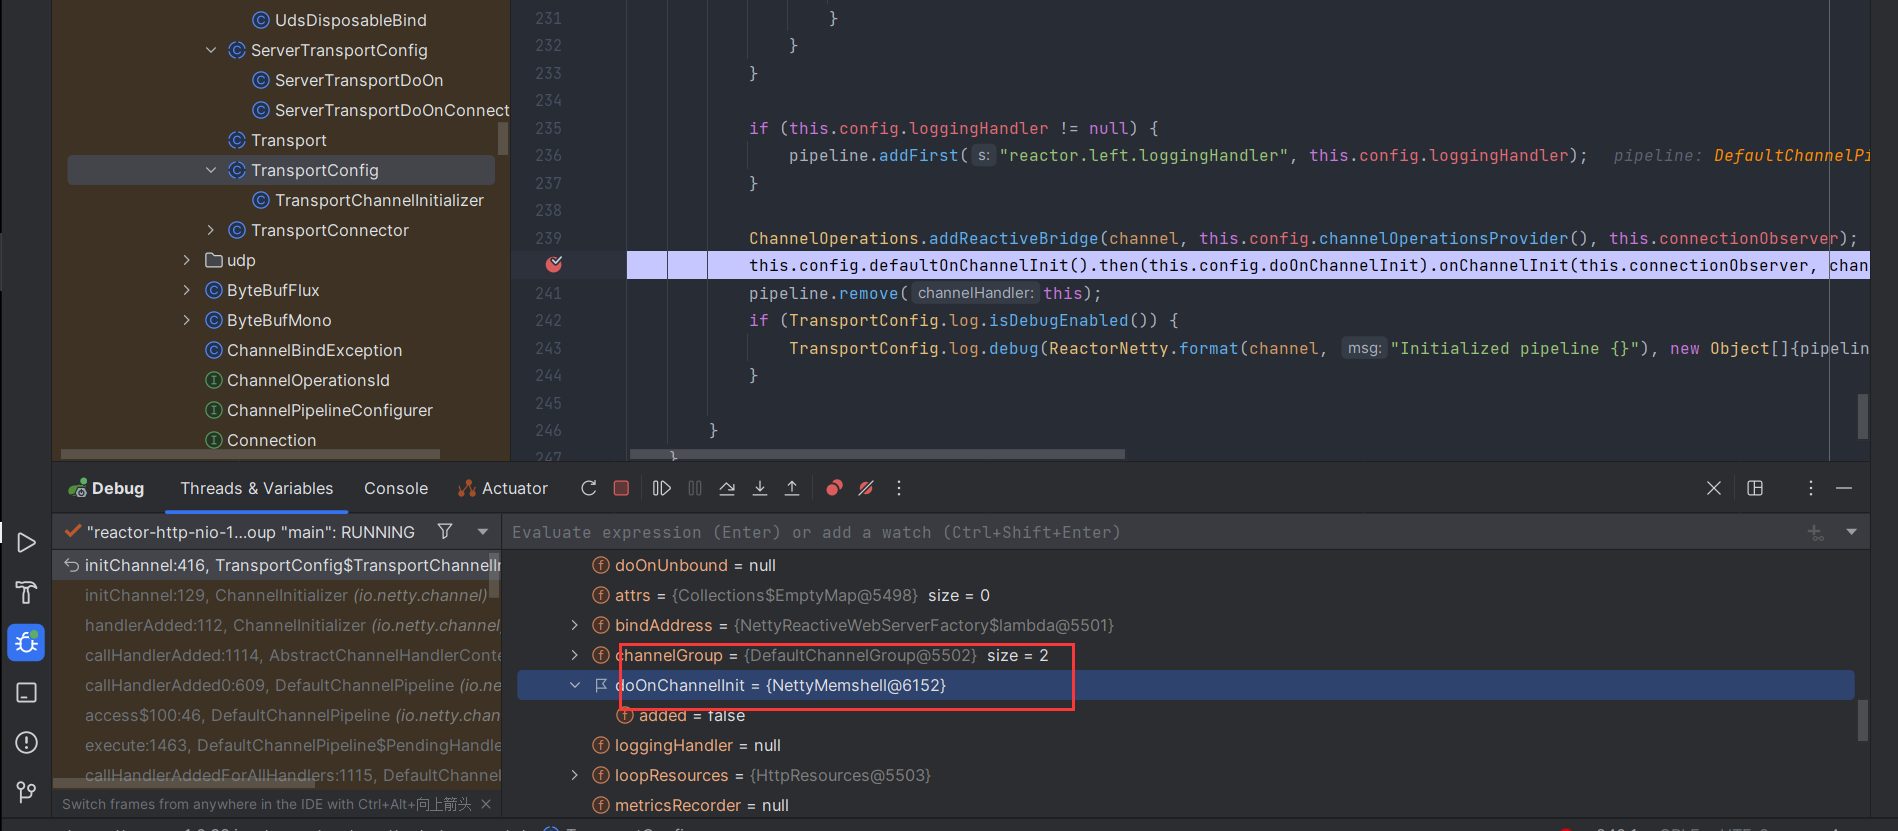Viewport: 1898px width, 831px height.
Task: Collapse the ServerTransportConfig tree node
Action: (x=211, y=50)
